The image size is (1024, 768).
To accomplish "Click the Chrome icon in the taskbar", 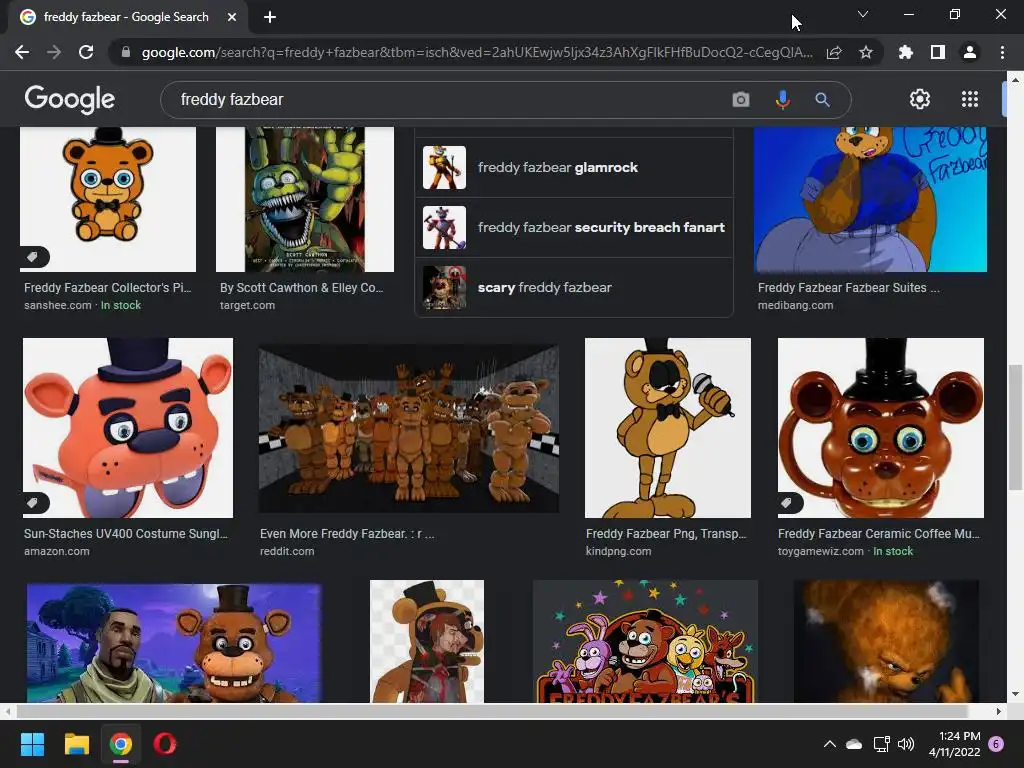I will 121,744.
